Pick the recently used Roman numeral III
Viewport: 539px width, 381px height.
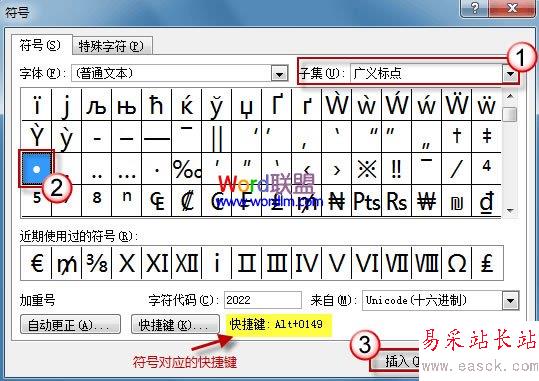276,263
